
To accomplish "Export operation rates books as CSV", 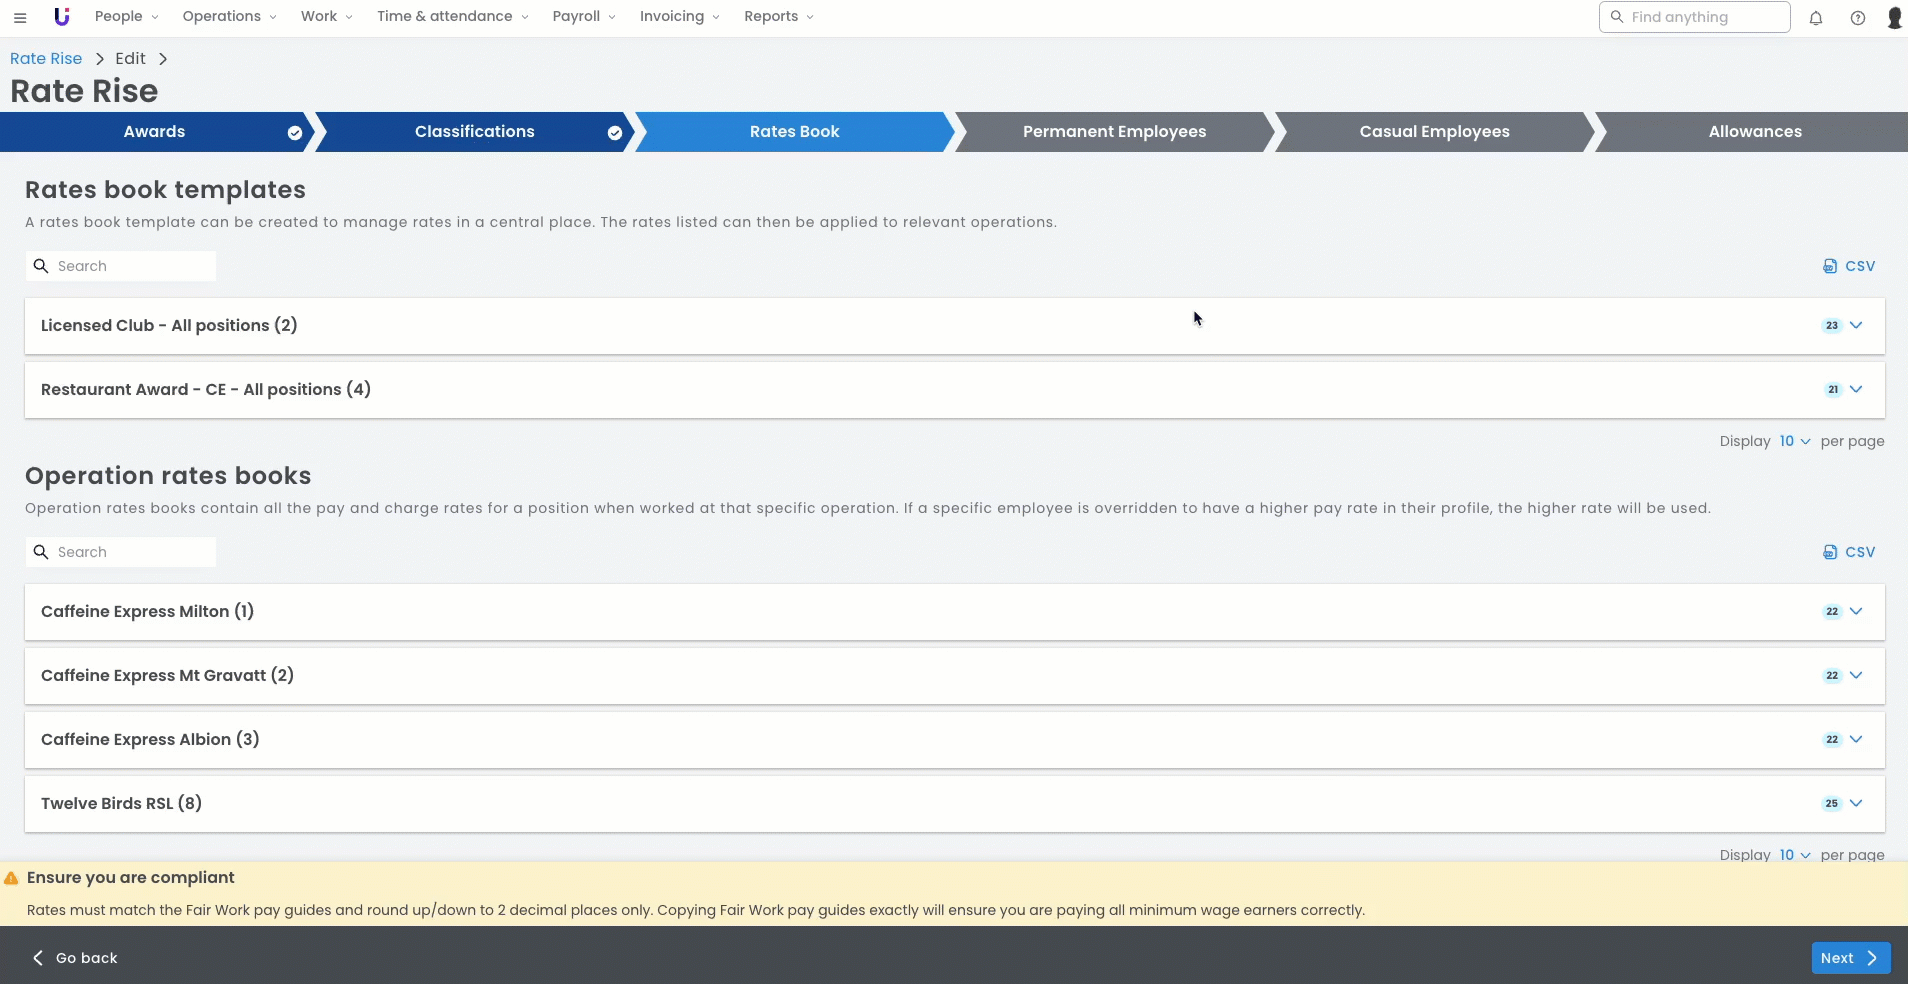I will click(1849, 552).
